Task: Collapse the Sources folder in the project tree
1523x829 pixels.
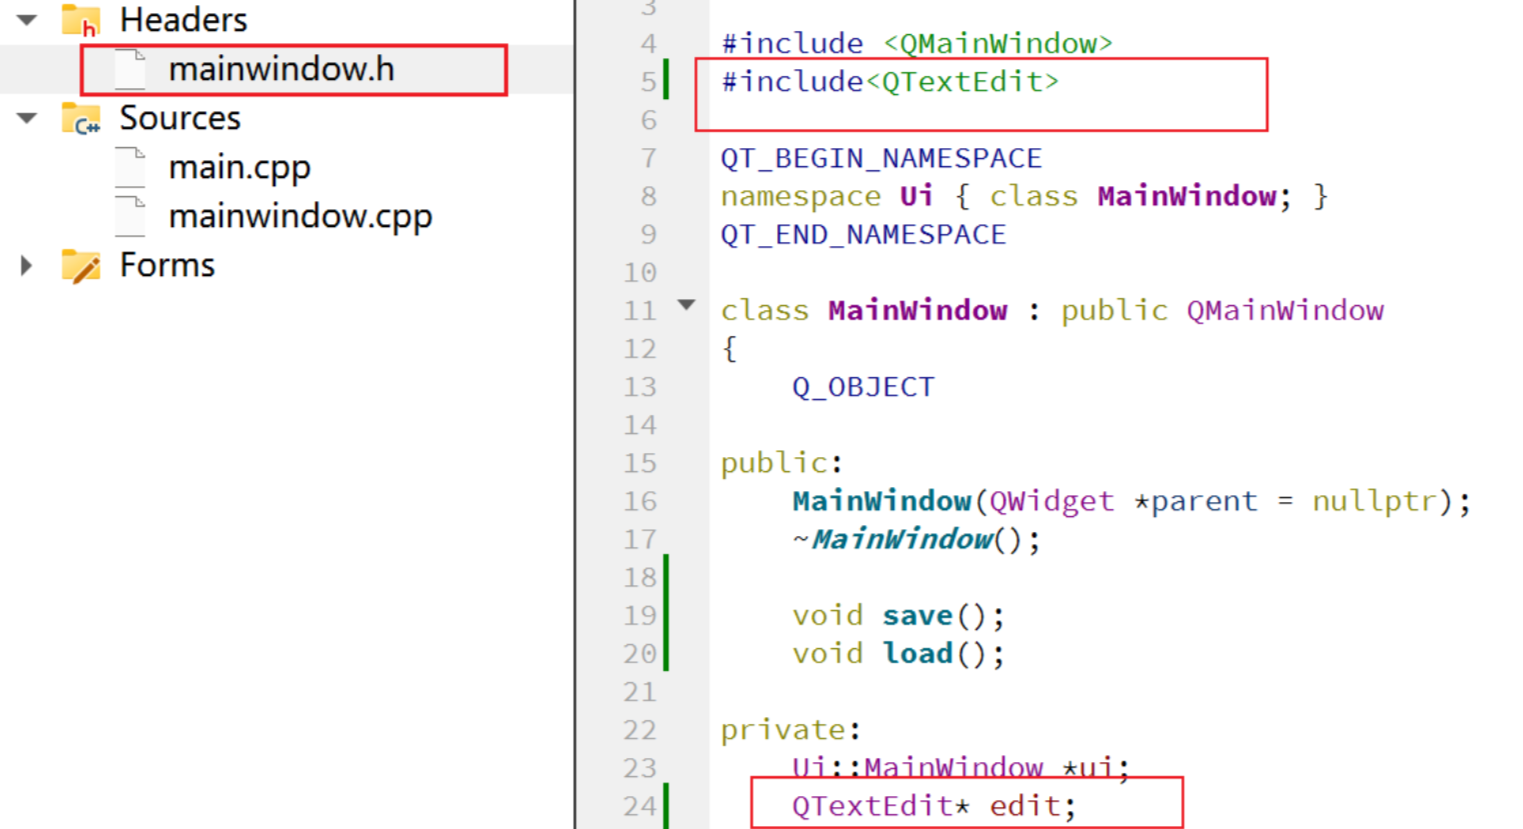Action: click(x=24, y=117)
